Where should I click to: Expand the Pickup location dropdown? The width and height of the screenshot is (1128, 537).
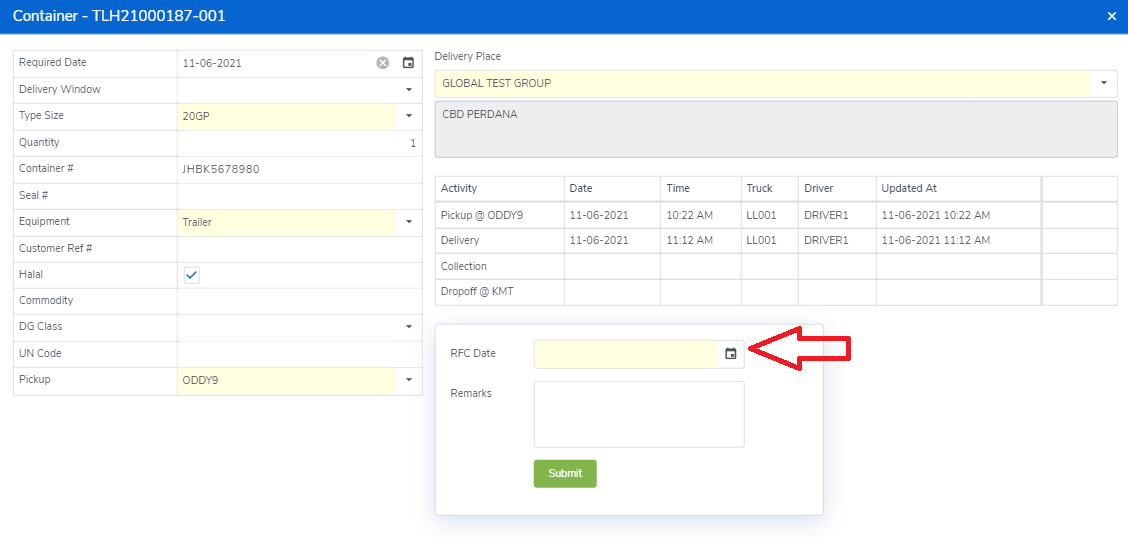[408, 380]
